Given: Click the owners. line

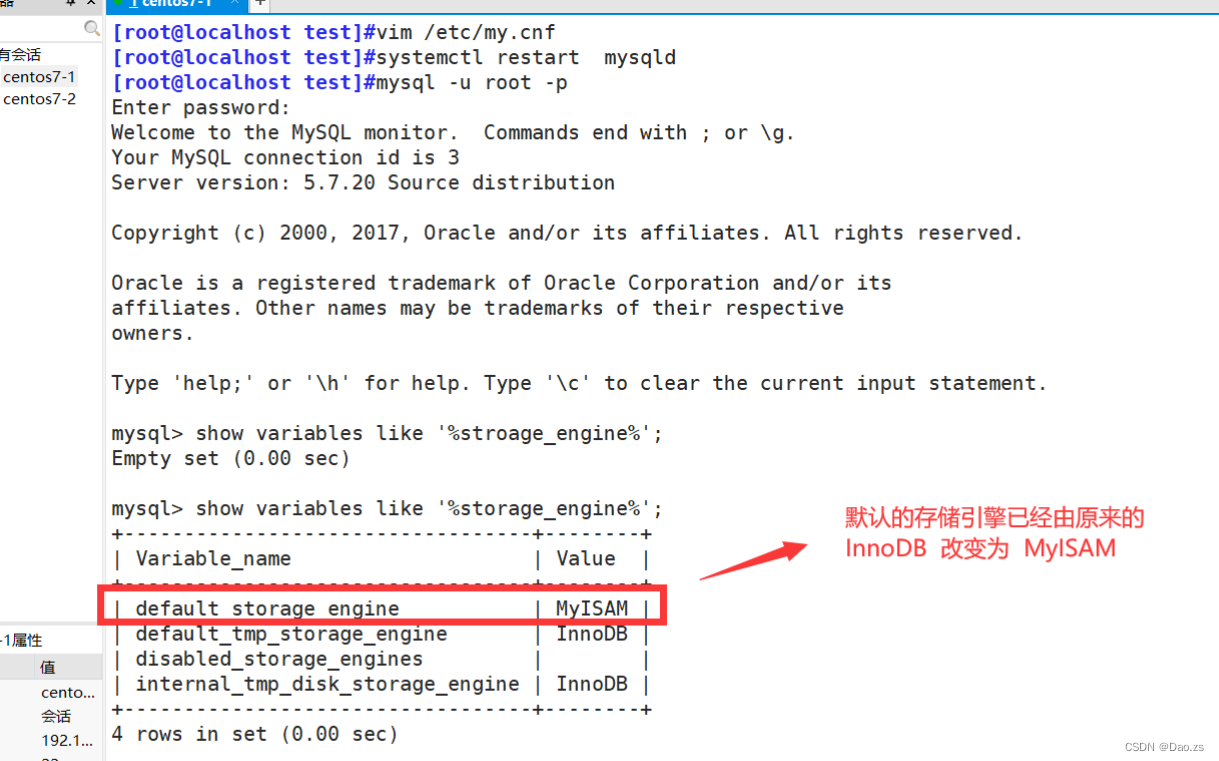Looking at the screenshot, I should 153,333.
